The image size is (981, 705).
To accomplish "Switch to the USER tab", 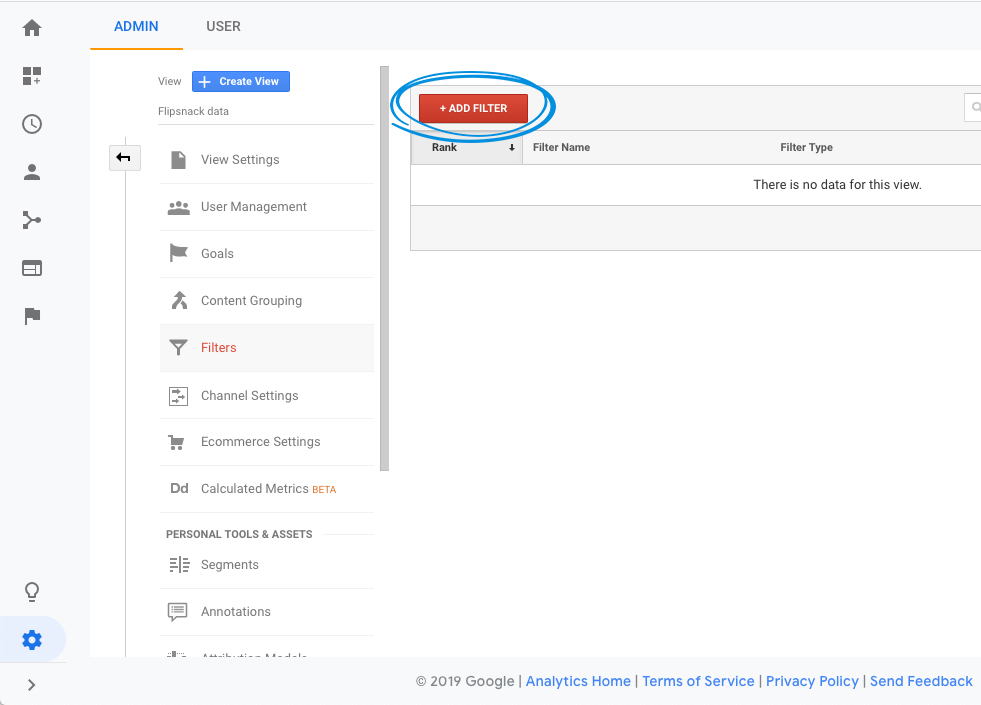I will 223,26.
